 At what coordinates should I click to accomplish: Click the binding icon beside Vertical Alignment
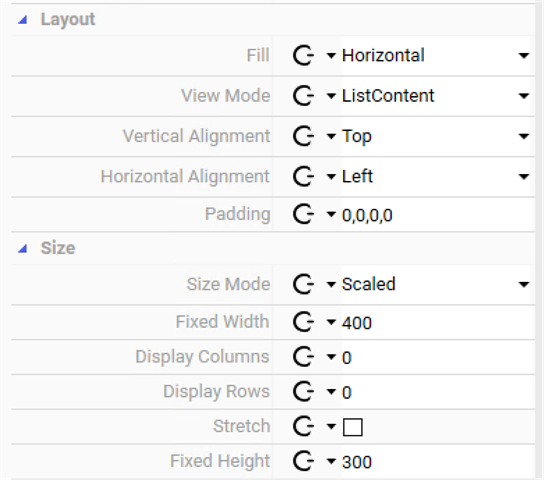(x=303, y=136)
